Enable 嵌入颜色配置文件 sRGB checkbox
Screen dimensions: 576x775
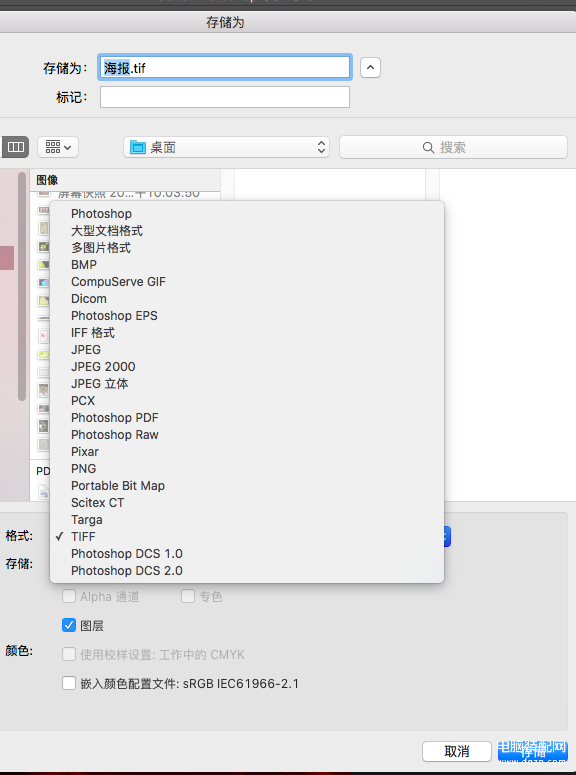pyautogui.click(x=69, y=684)
